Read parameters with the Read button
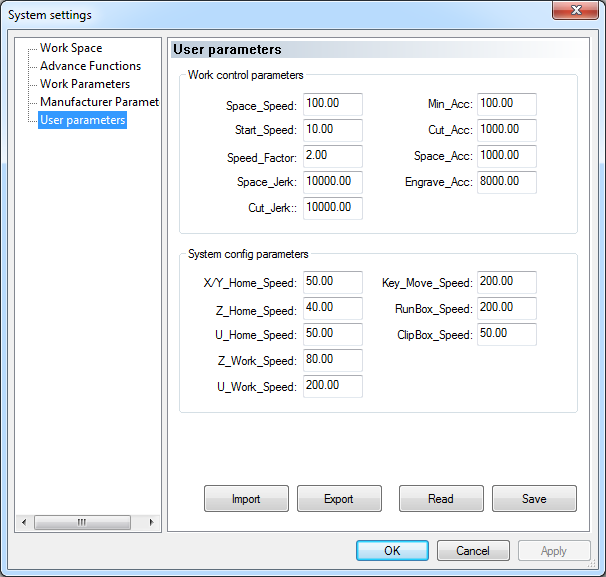 tap(441, 499)
